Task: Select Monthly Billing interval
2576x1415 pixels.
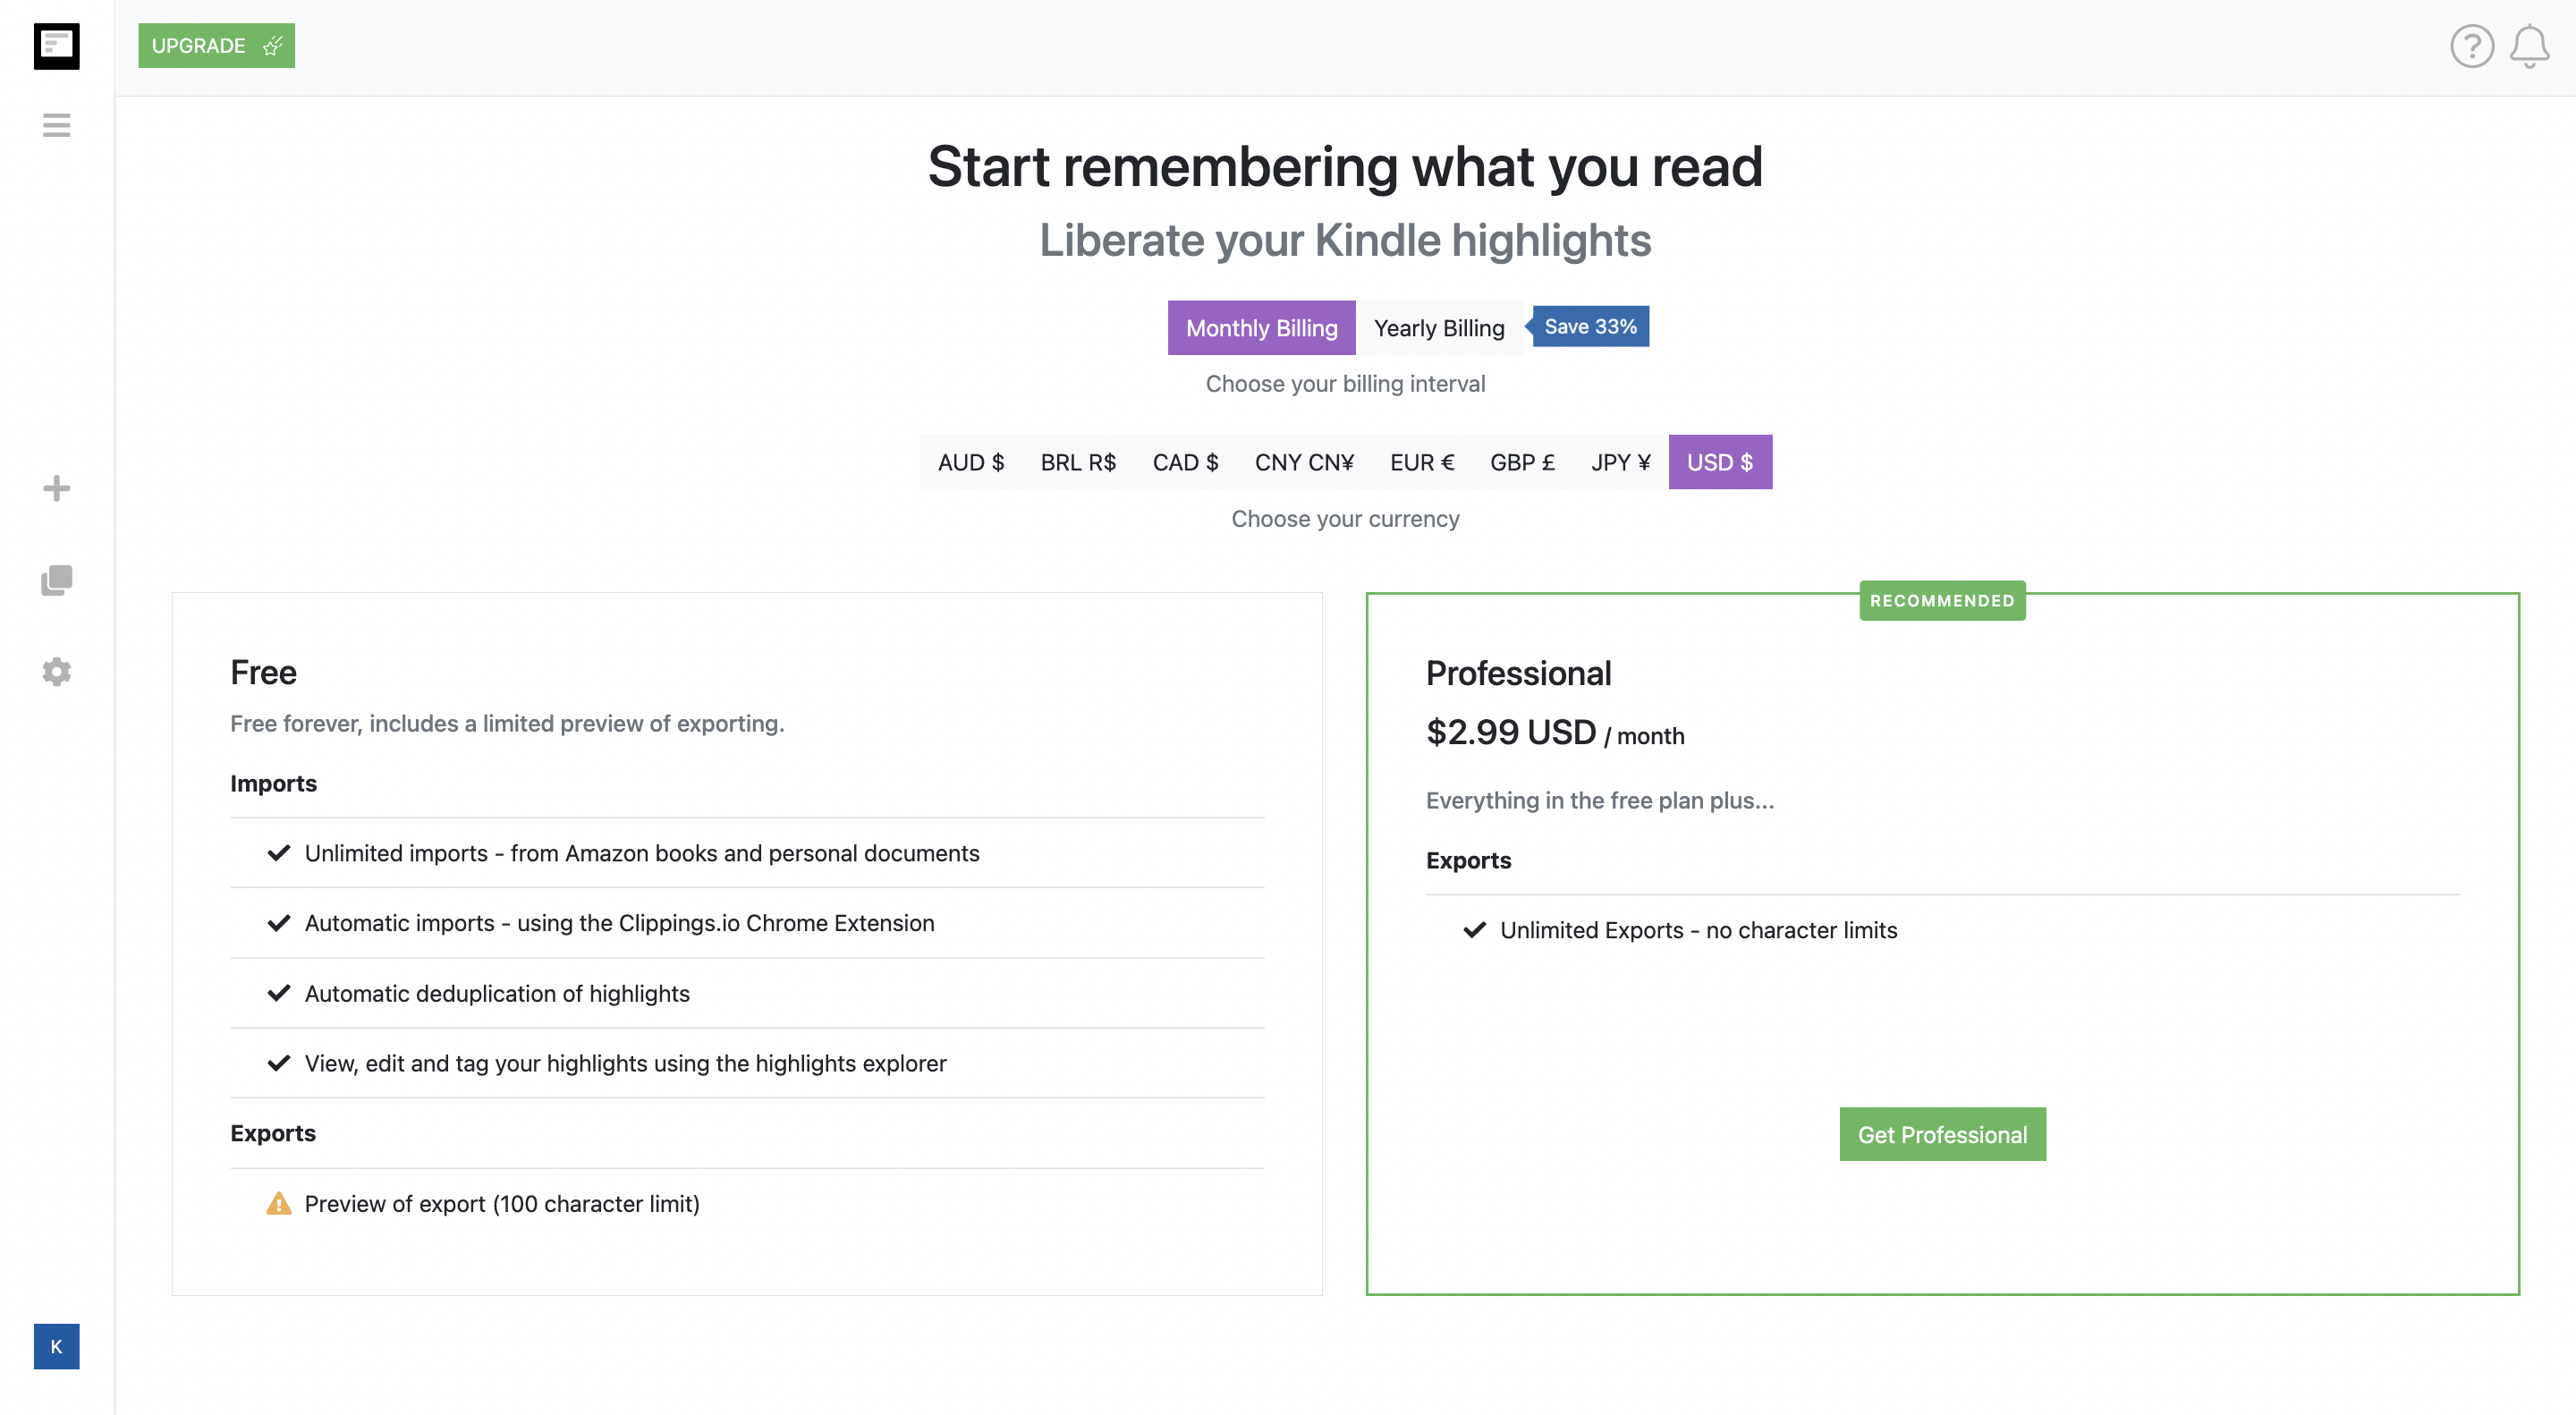Action: (1261, 327)
